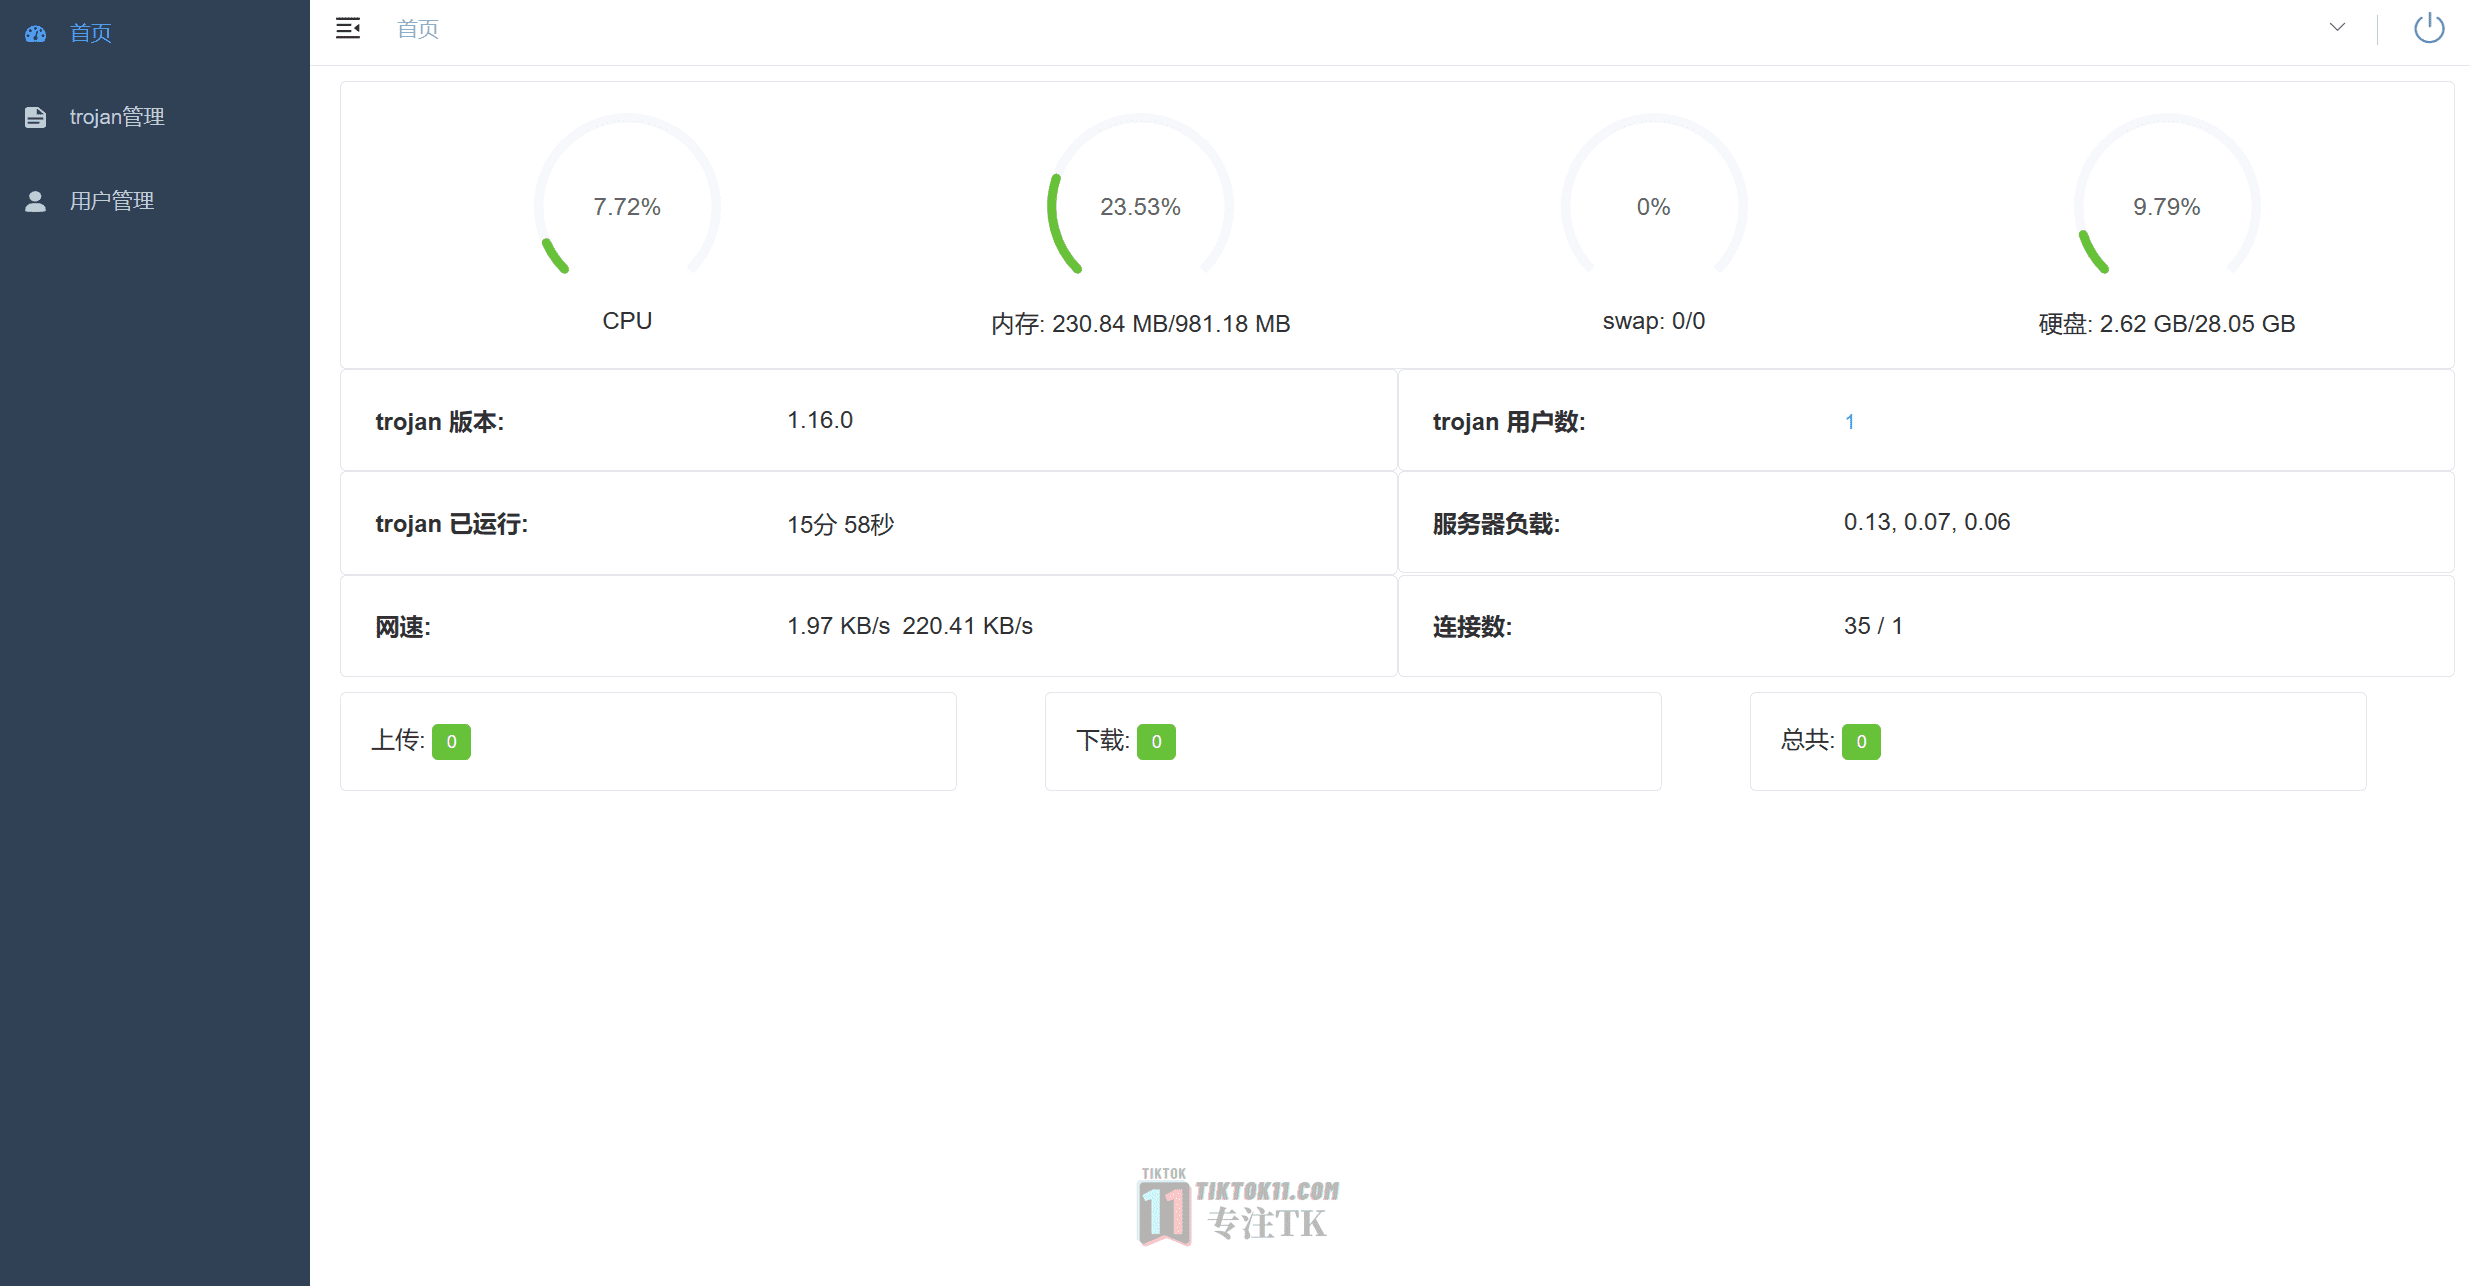This screenshot has height=1286, width=2470.
Task: Click the network speed 1.97 KB/s 220.41 KB/s
Action: pyautogui.click(x=910, y=626)
